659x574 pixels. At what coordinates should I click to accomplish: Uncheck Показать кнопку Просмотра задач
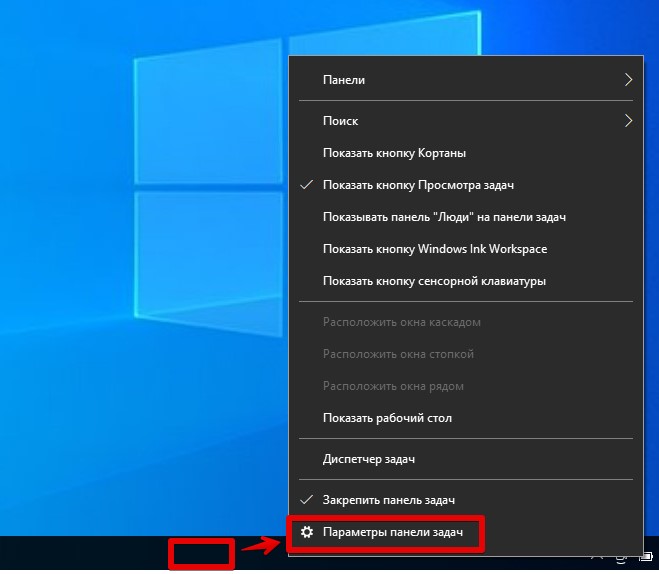pos(466,185)
